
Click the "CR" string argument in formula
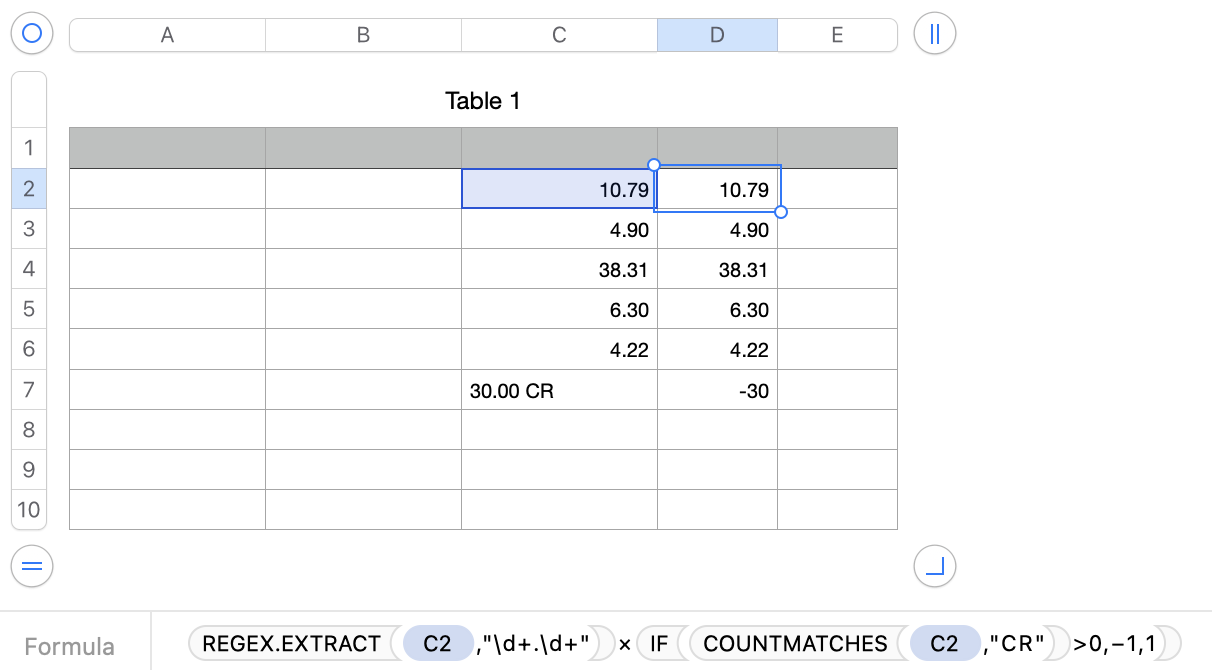1021,644
